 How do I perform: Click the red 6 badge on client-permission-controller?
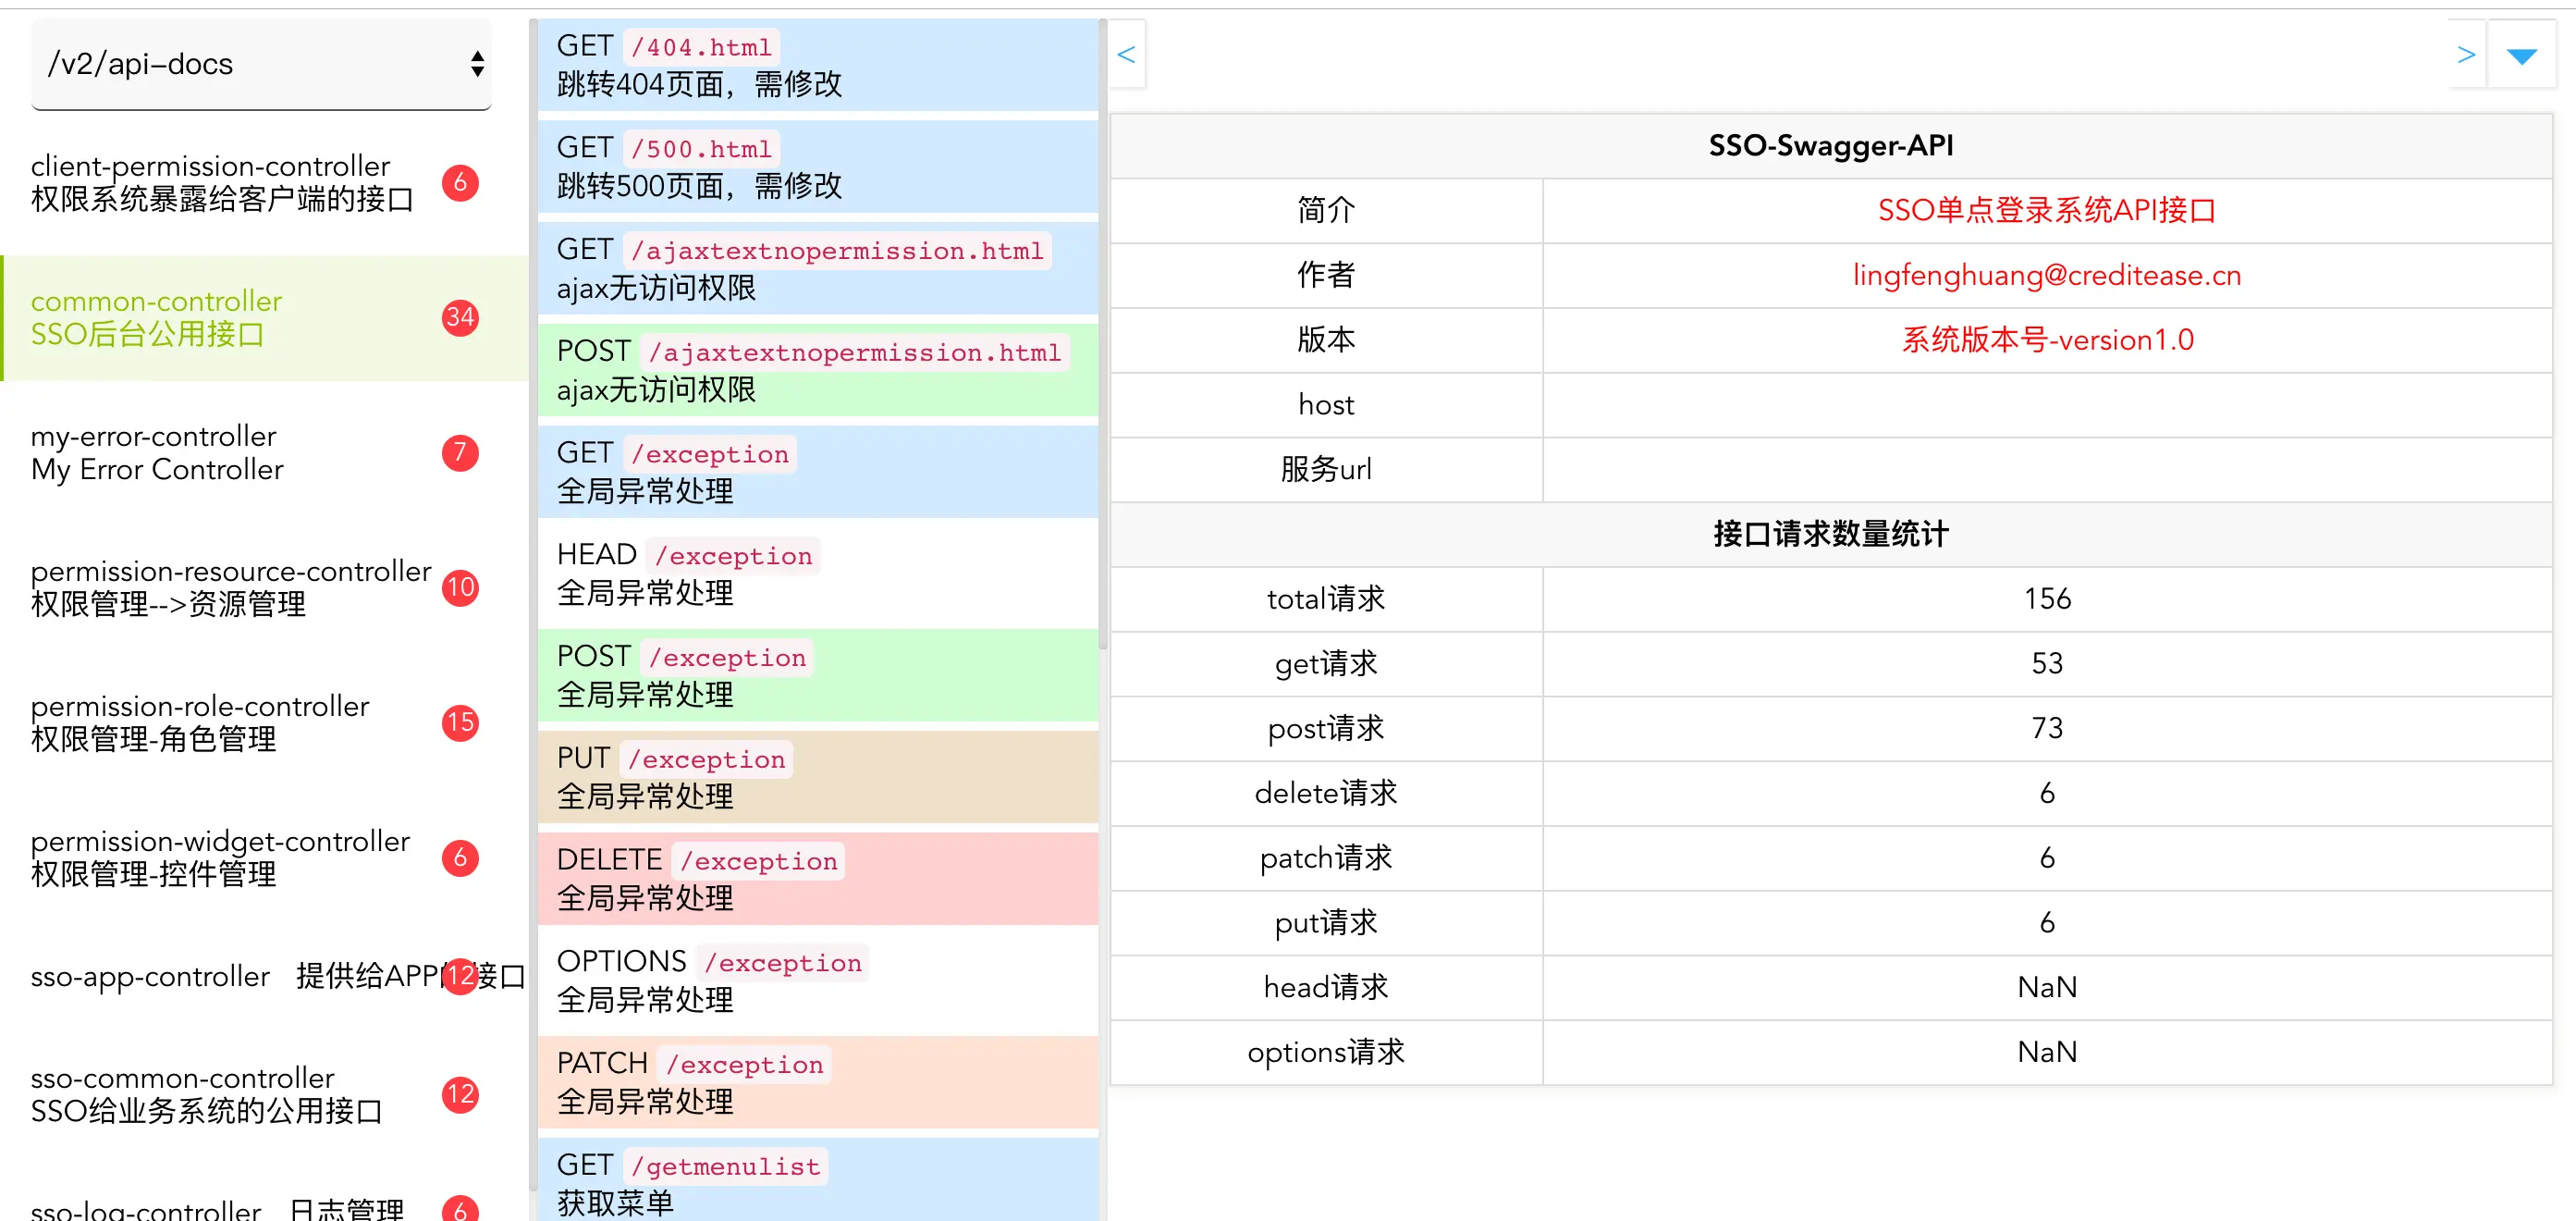point(460,182)
